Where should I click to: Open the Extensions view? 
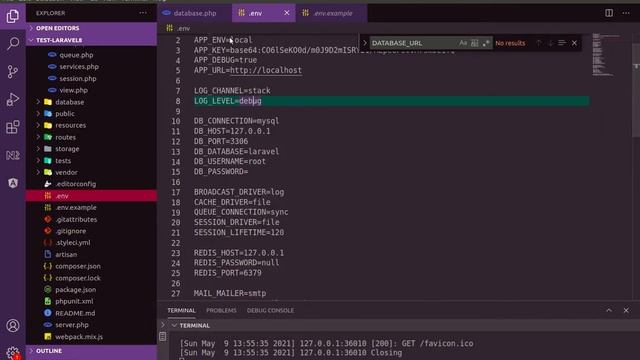pos(13,127)
